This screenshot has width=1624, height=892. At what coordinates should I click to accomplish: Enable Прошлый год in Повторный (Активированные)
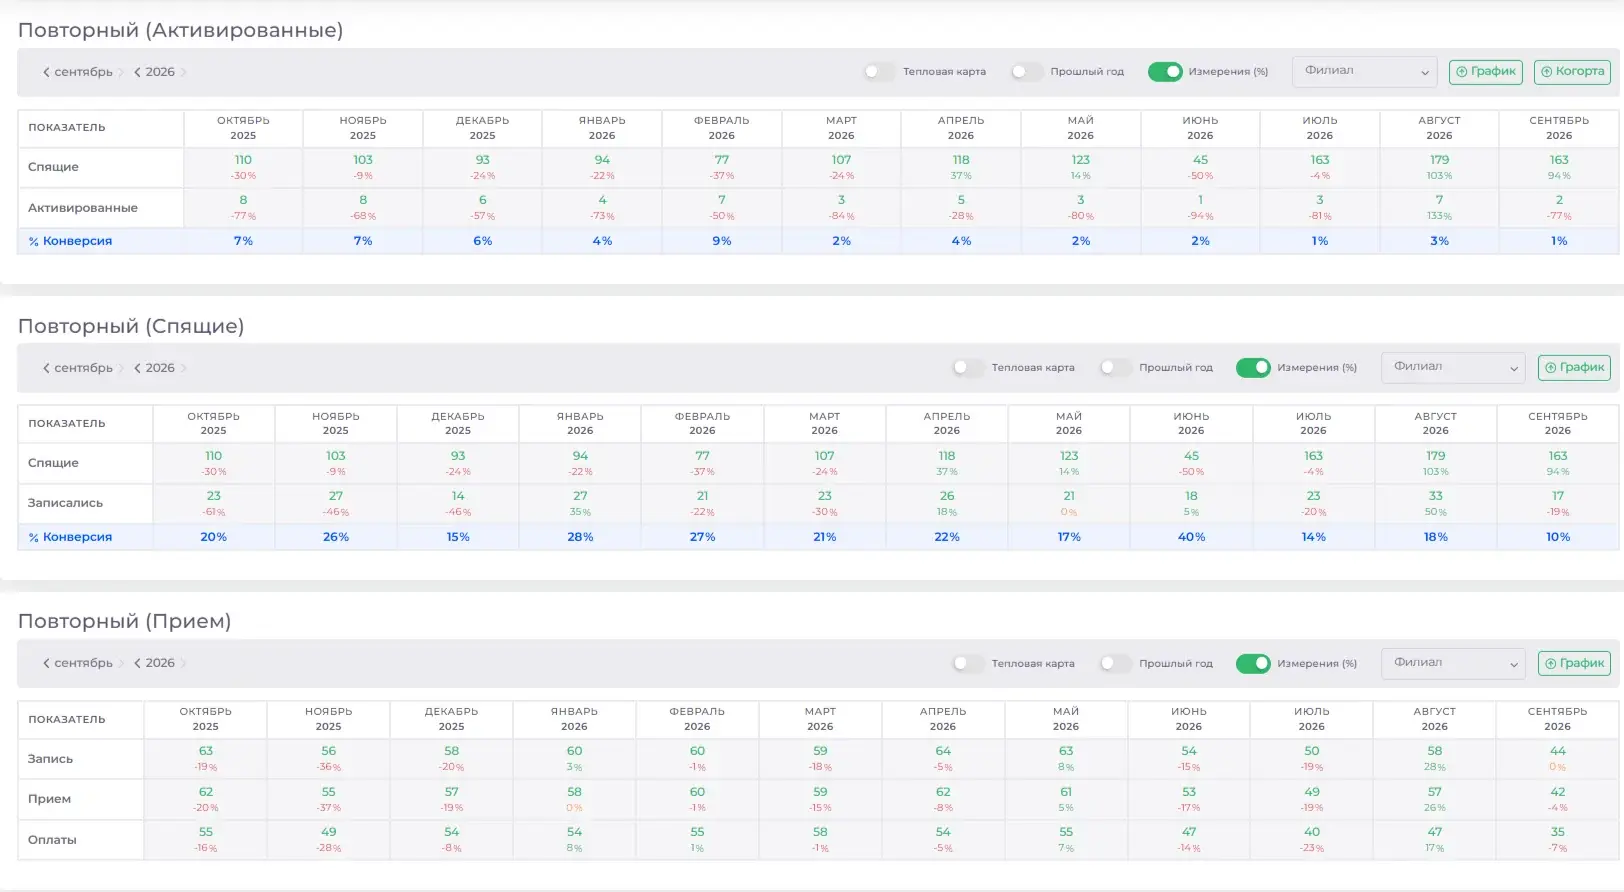click(x=1027, y=72)
